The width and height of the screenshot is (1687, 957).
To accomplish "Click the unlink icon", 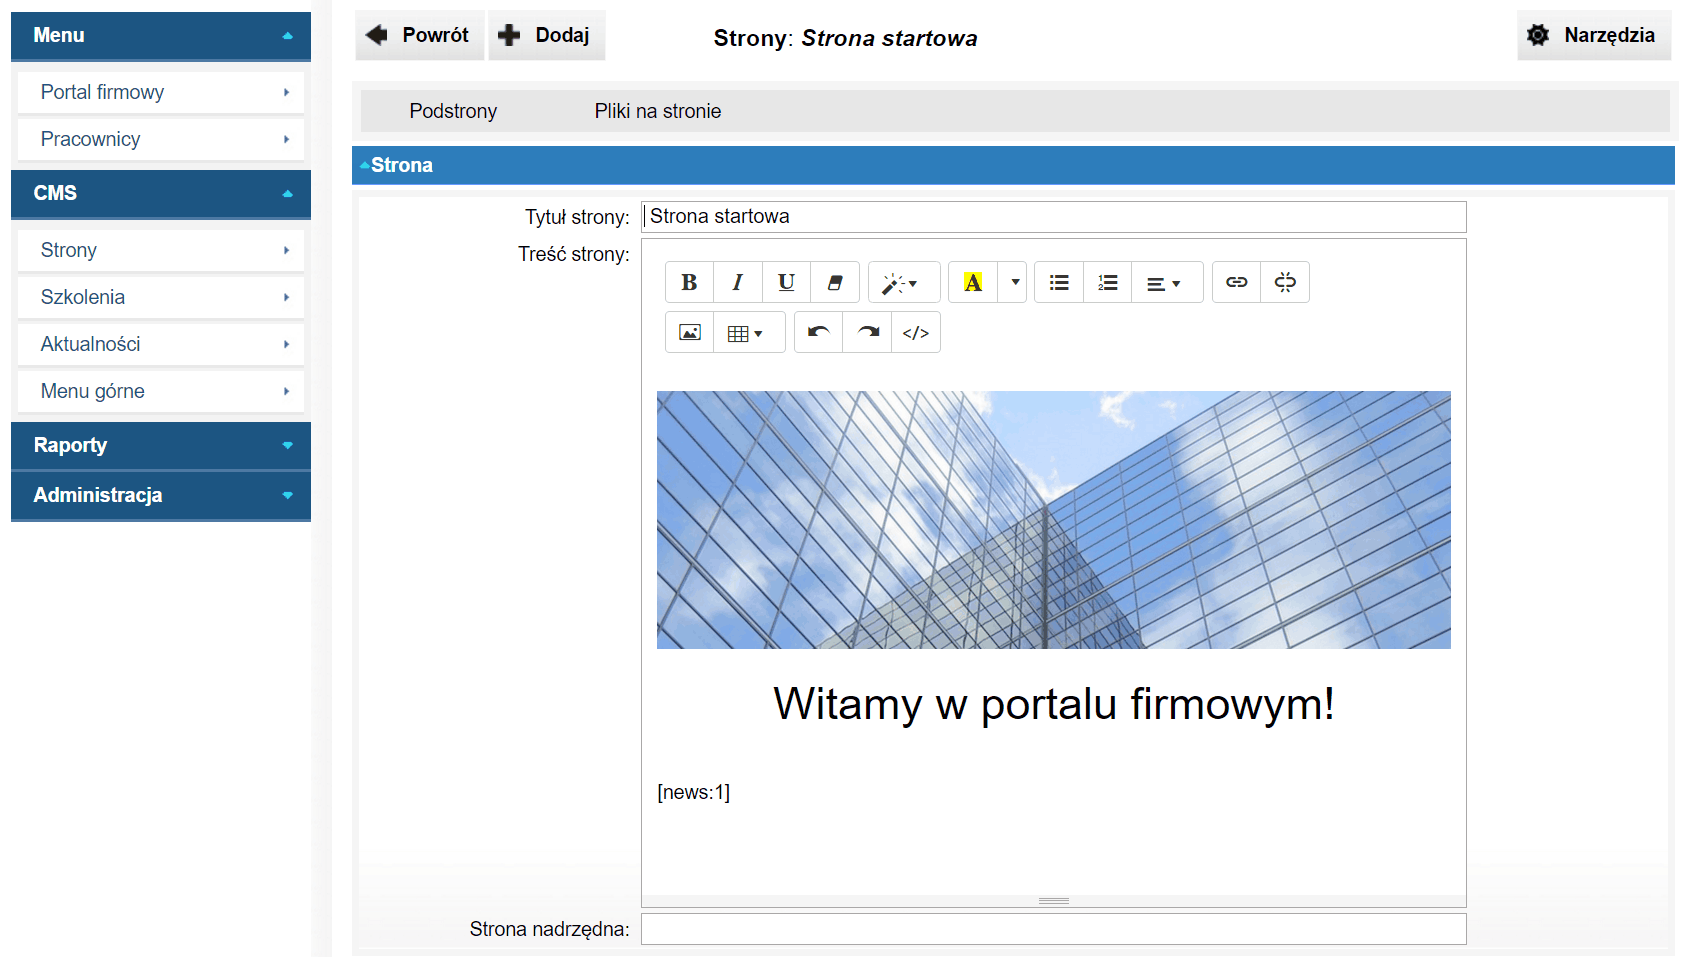I will (x=1285, y=283).
